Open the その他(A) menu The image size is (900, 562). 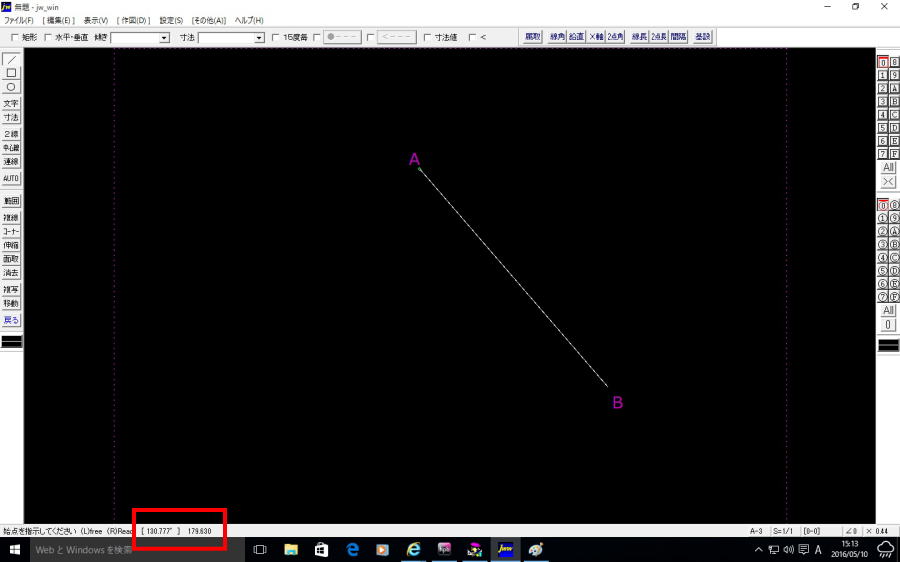tap(209, 20)
